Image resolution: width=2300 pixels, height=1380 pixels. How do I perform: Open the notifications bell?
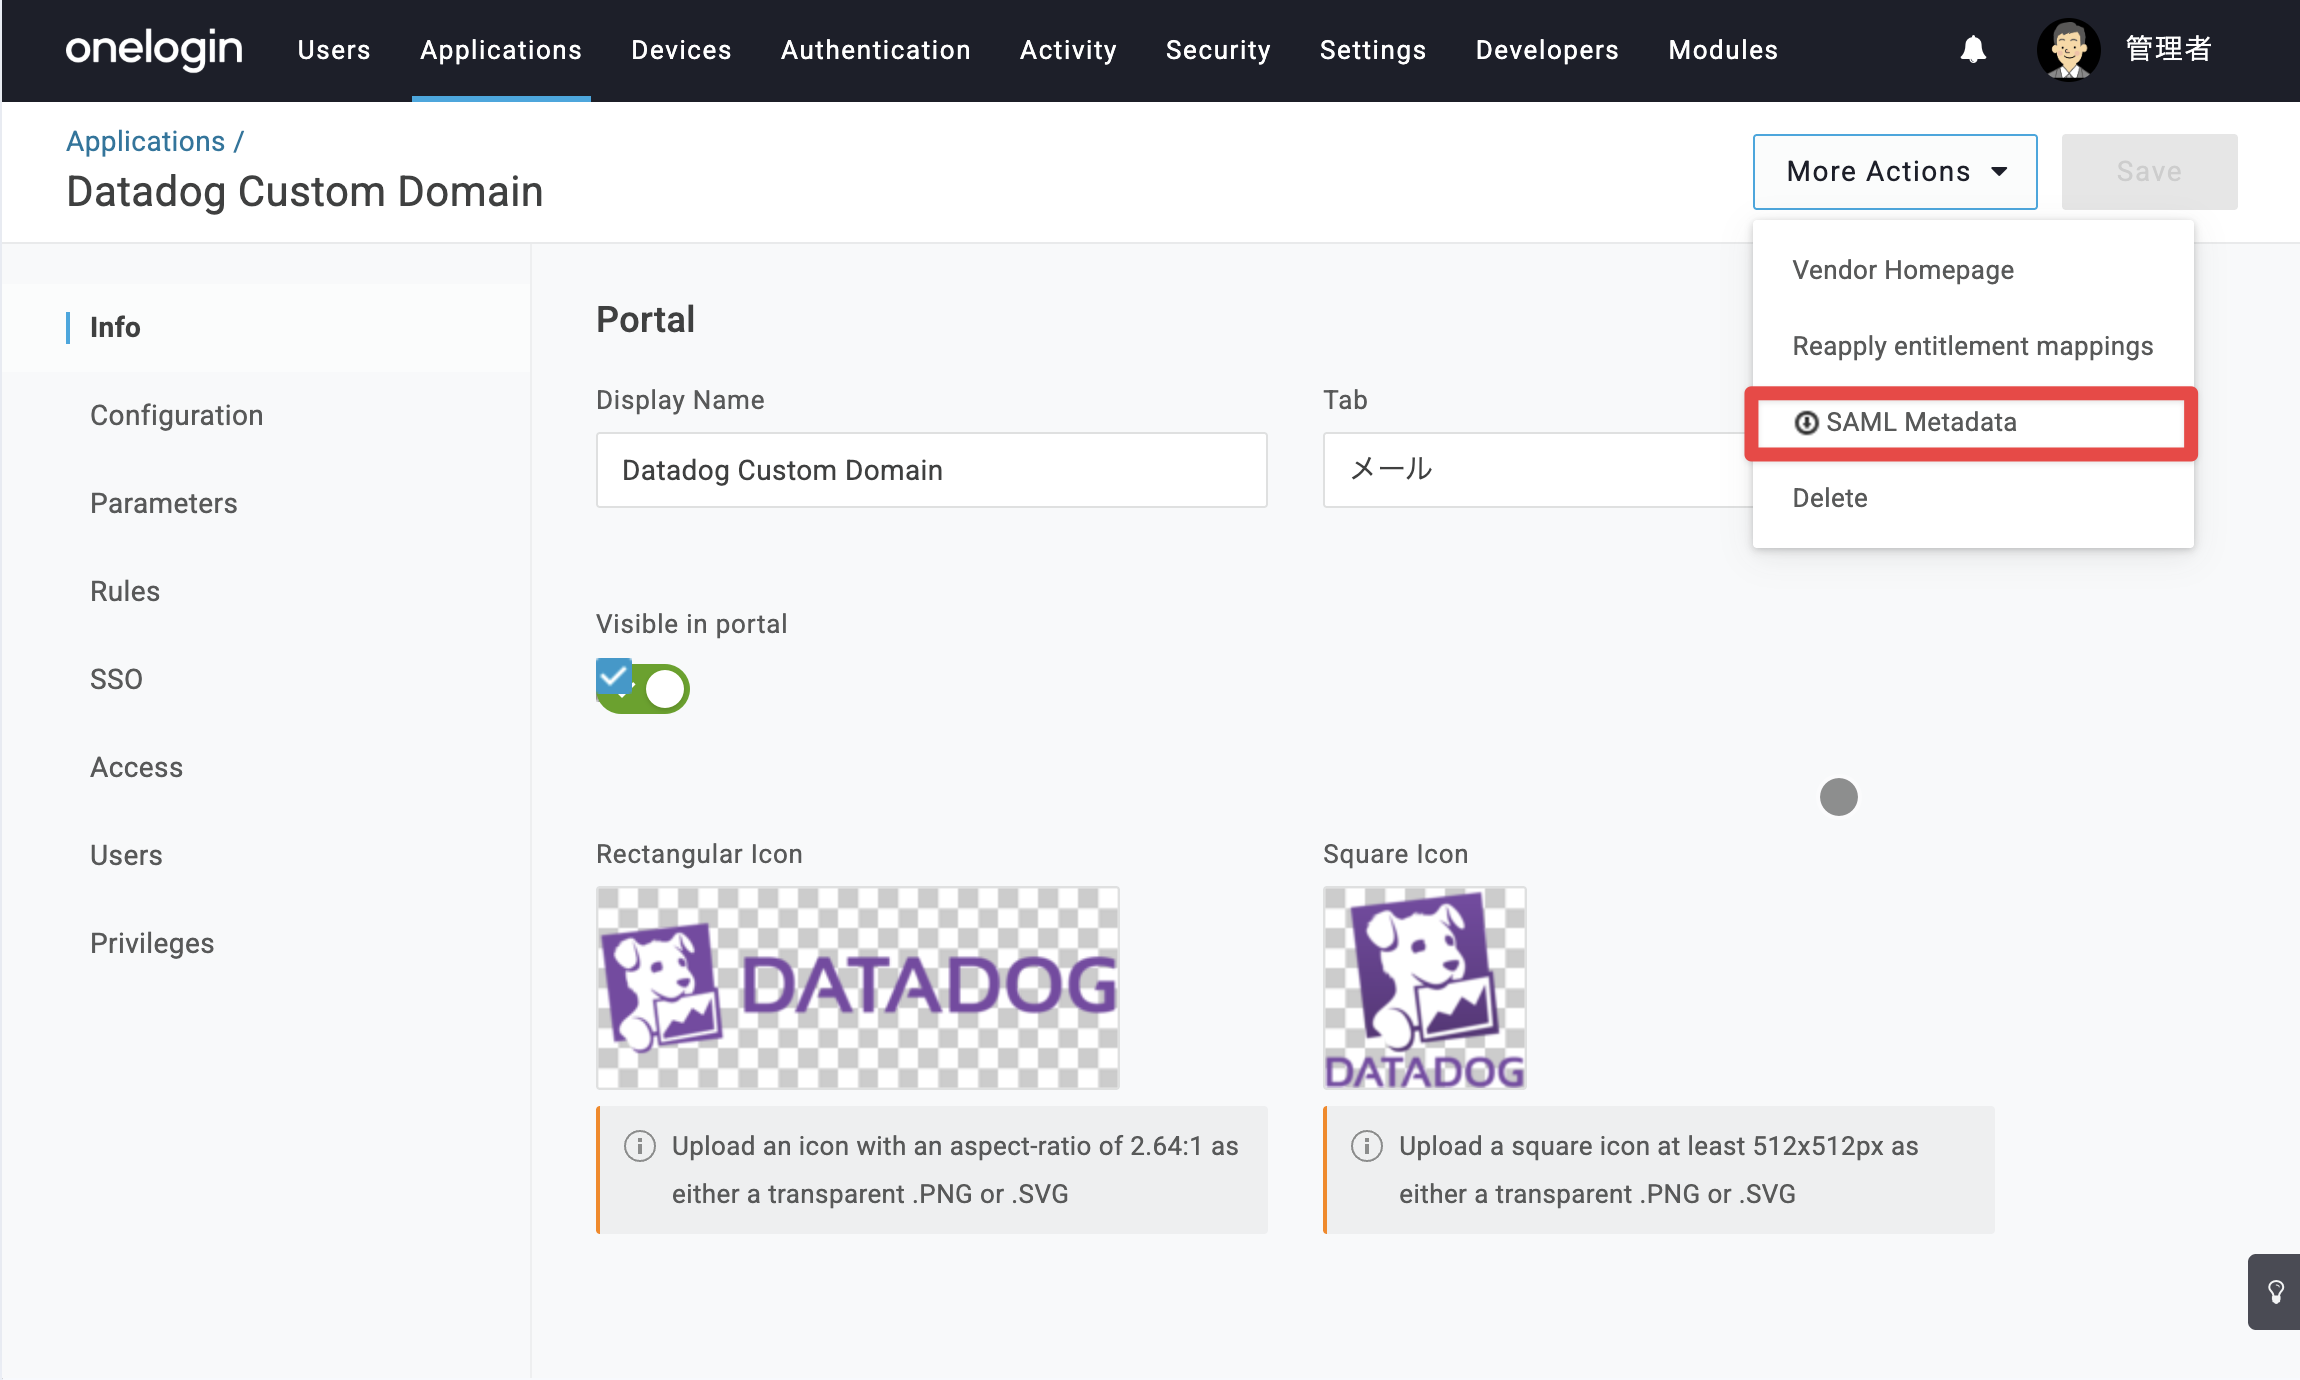1973,49
